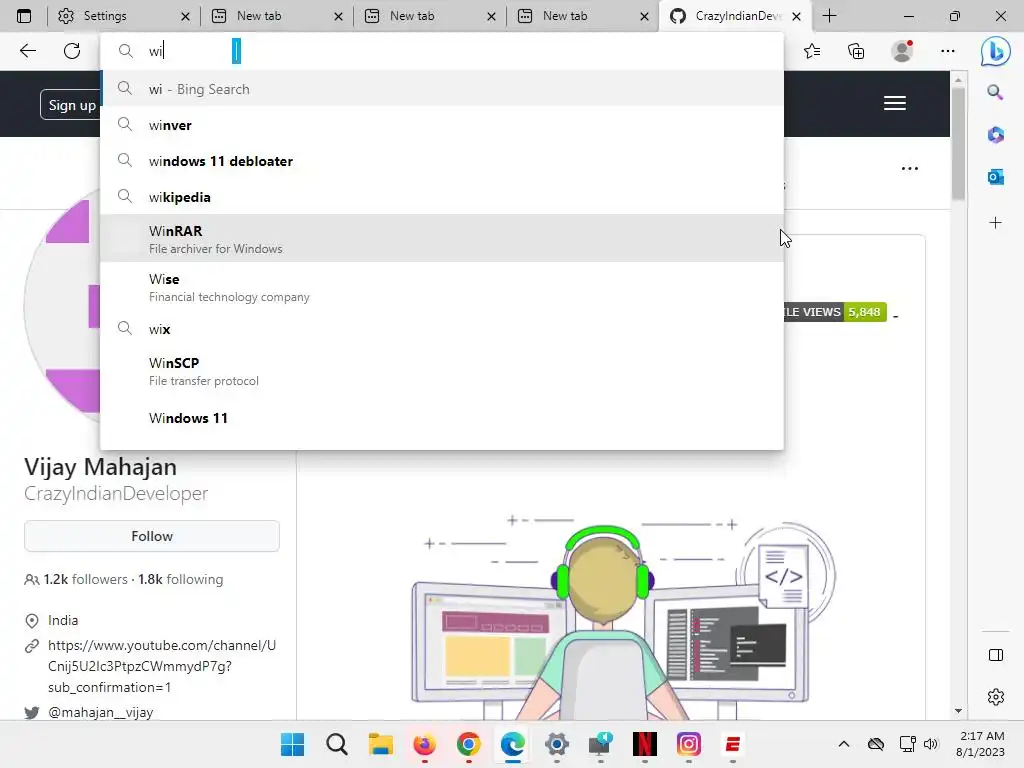The height and width of the screenshot is (768, 1024).
Task: Reload the page with Refresh icon
Action: pyautogui.click(x=72, y=51)
